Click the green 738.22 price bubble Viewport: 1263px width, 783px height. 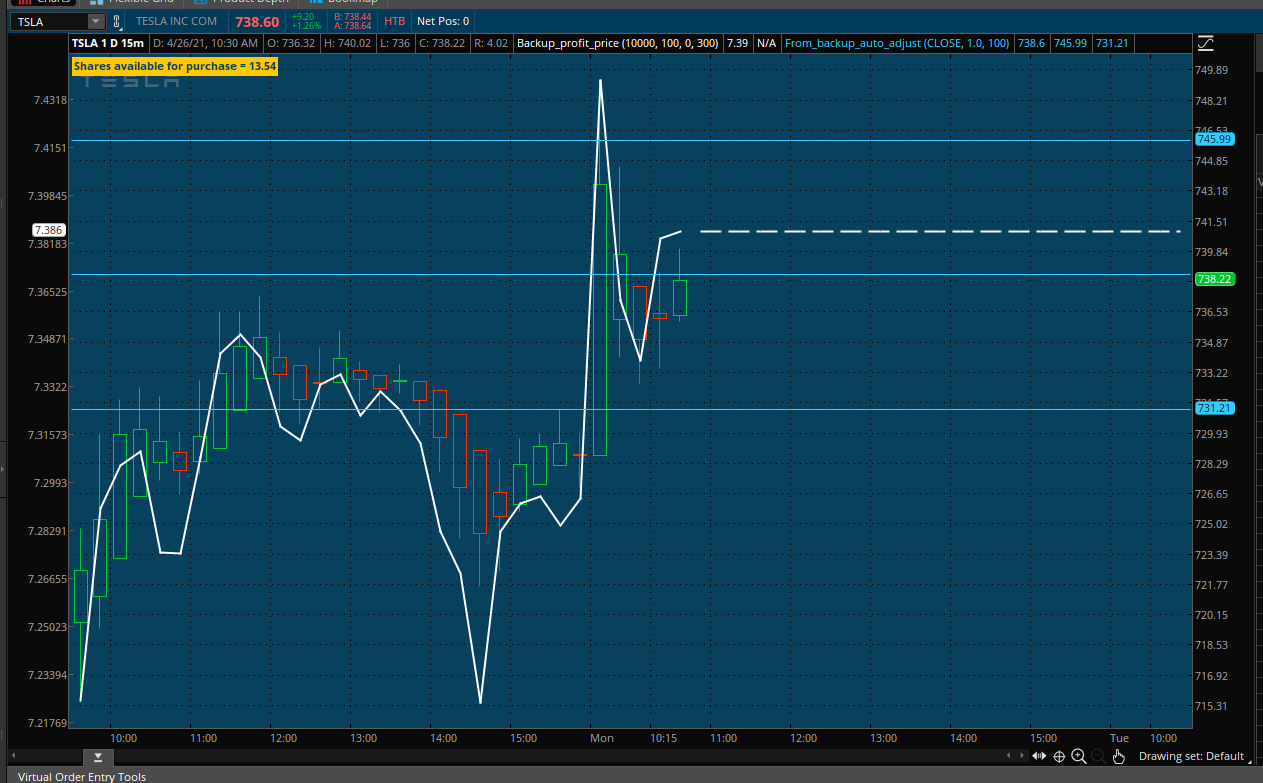(x=1215, y=279)
